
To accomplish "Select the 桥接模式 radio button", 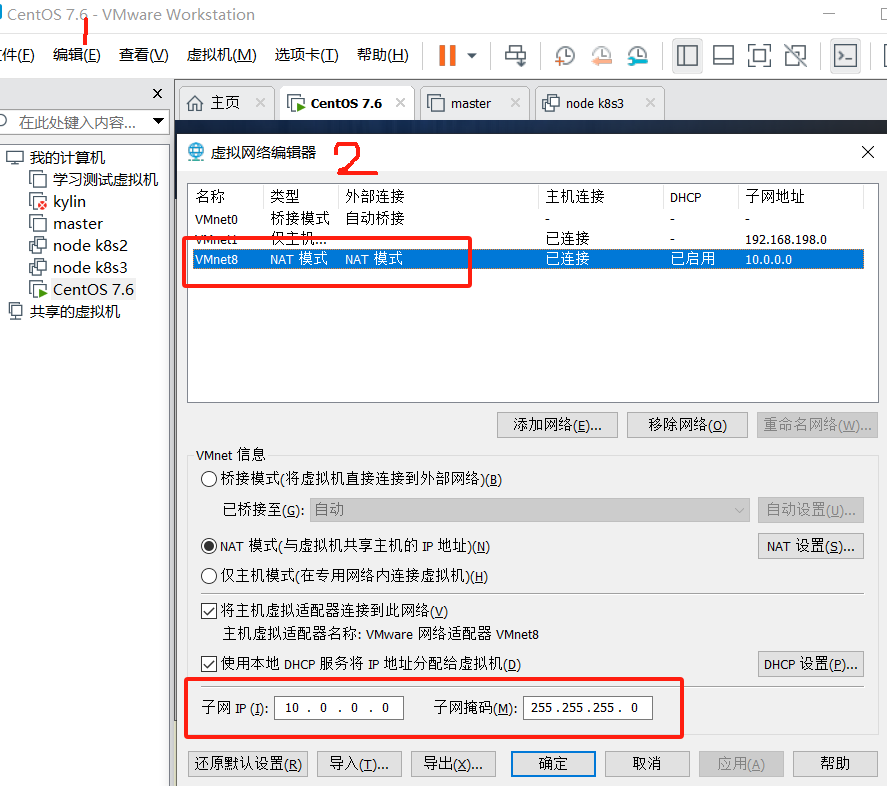I will pyautogui.click(x=209, y=479).
